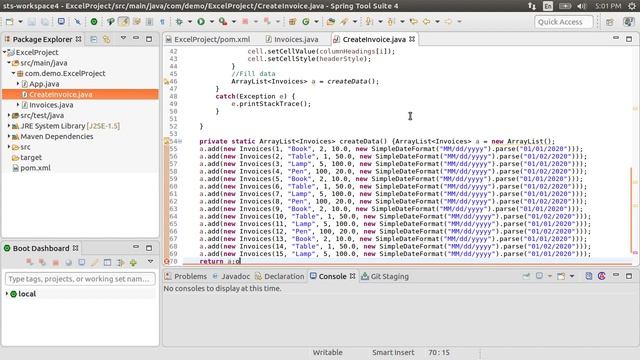Click the network indicator in top bar
640x360 pixels.
click(532, 6)
